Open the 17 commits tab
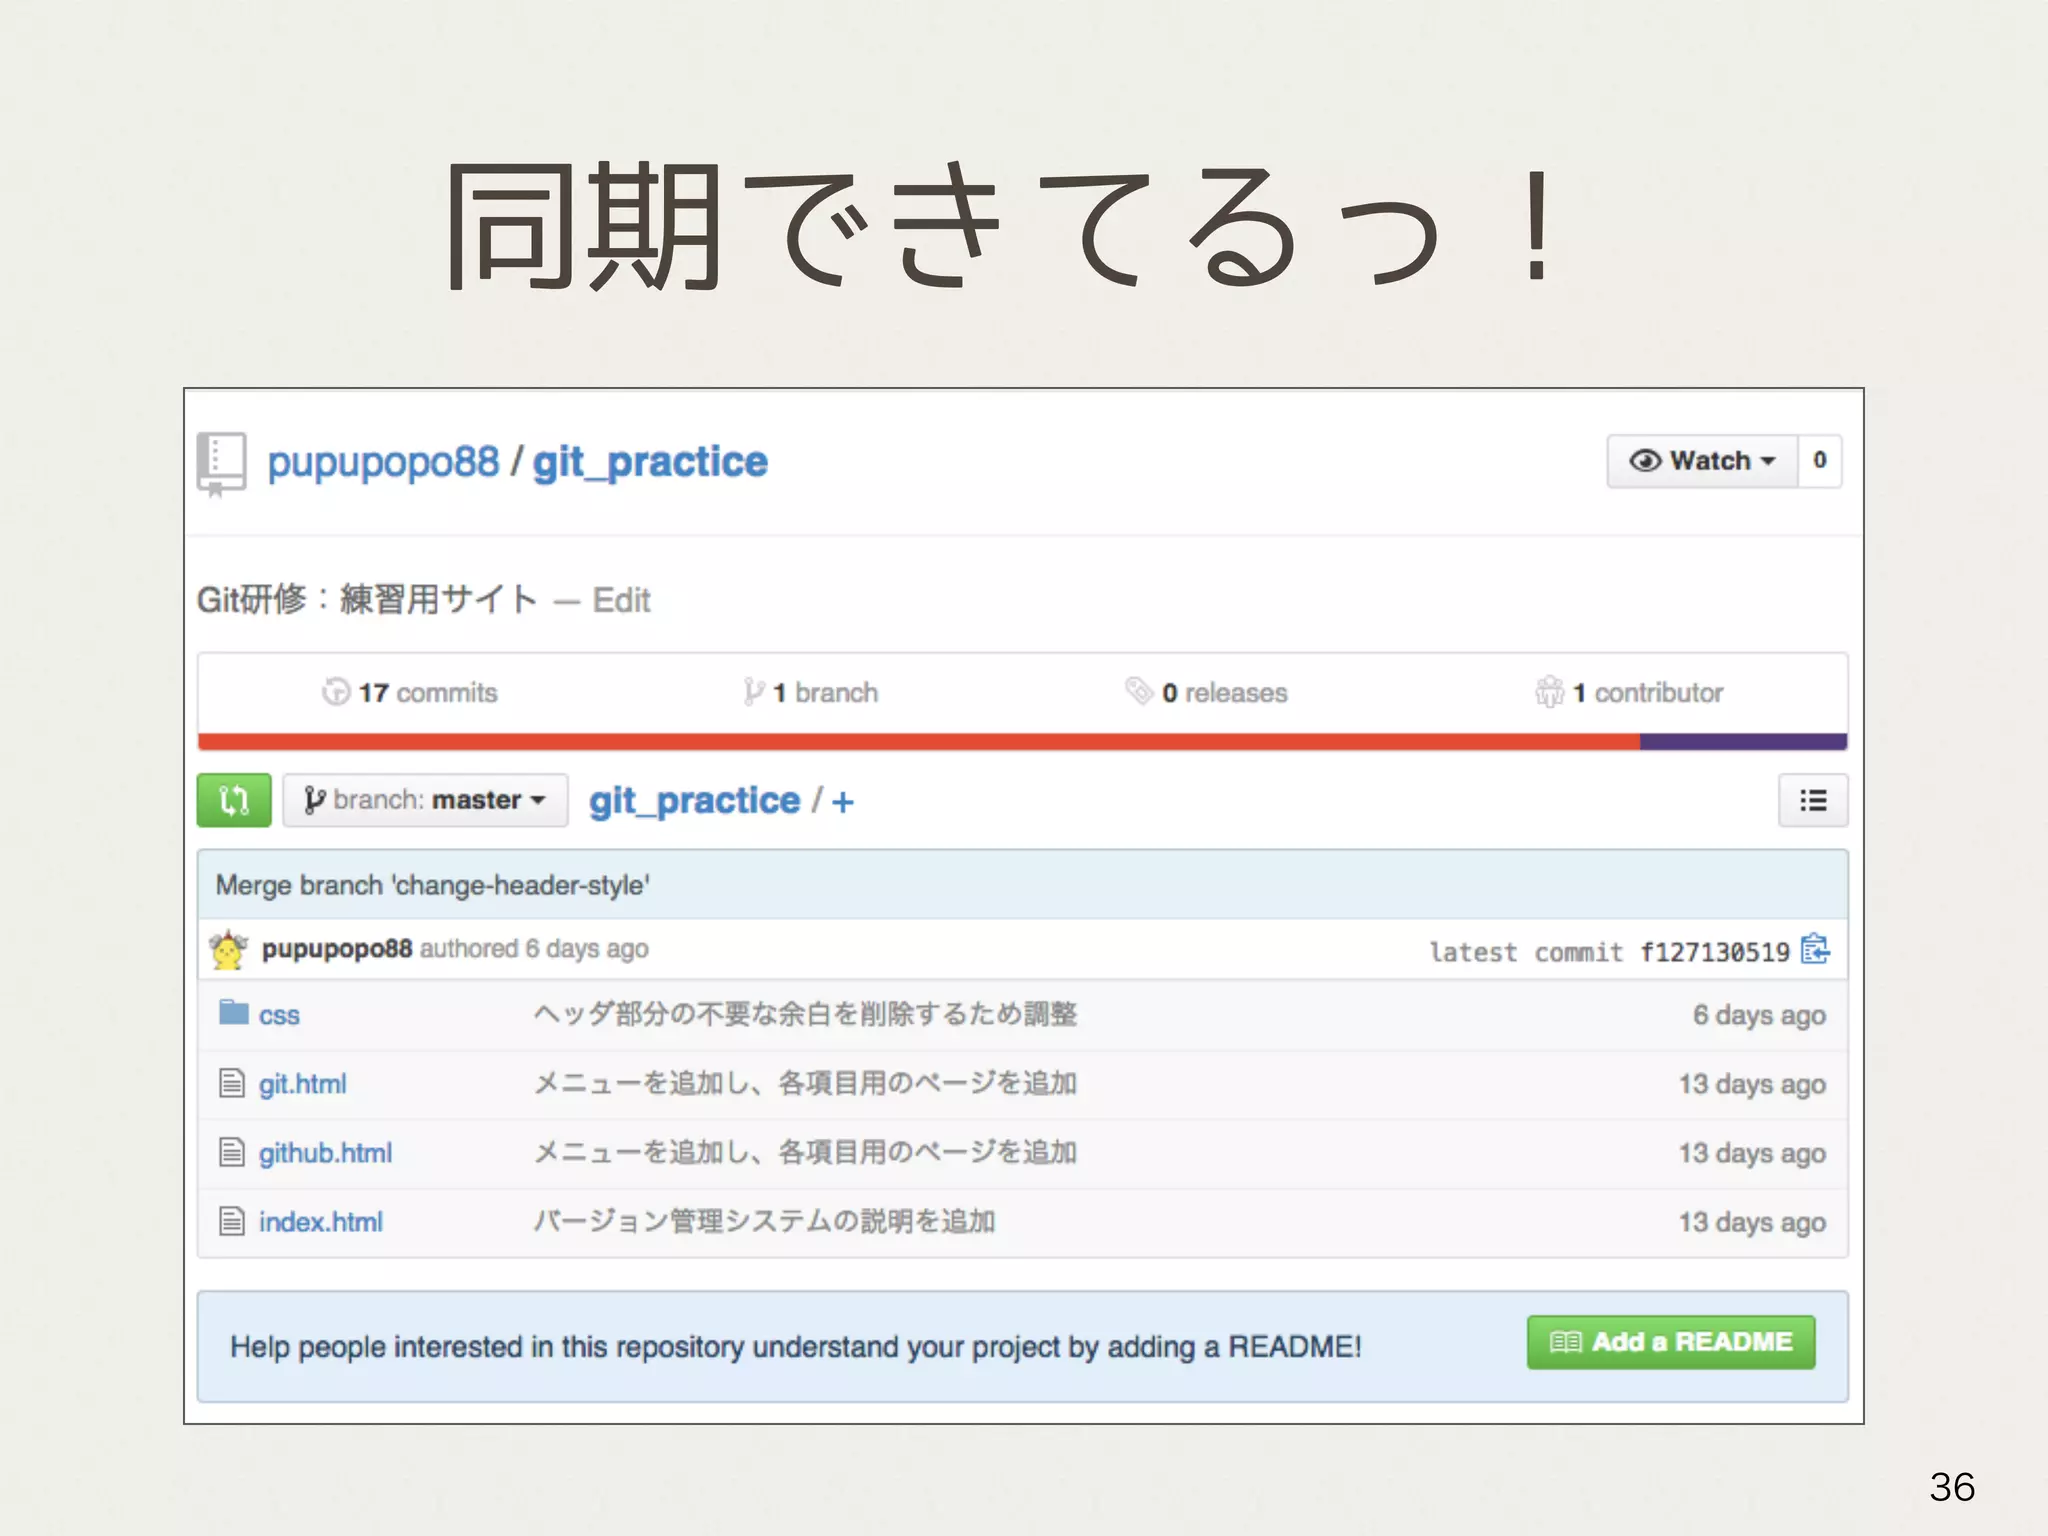 point(410,692)
